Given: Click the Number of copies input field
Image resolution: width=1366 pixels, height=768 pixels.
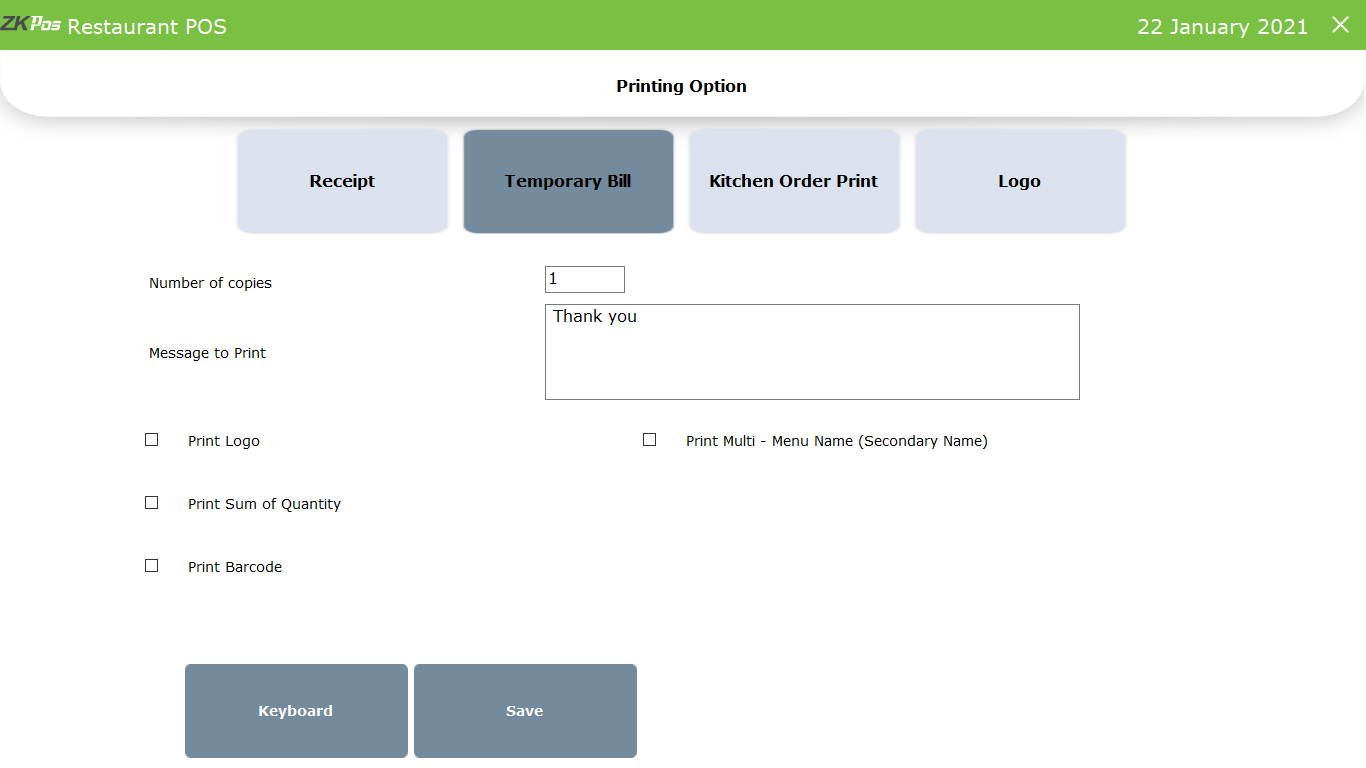Looking at the screenshot, I should (x=585, y=279).
